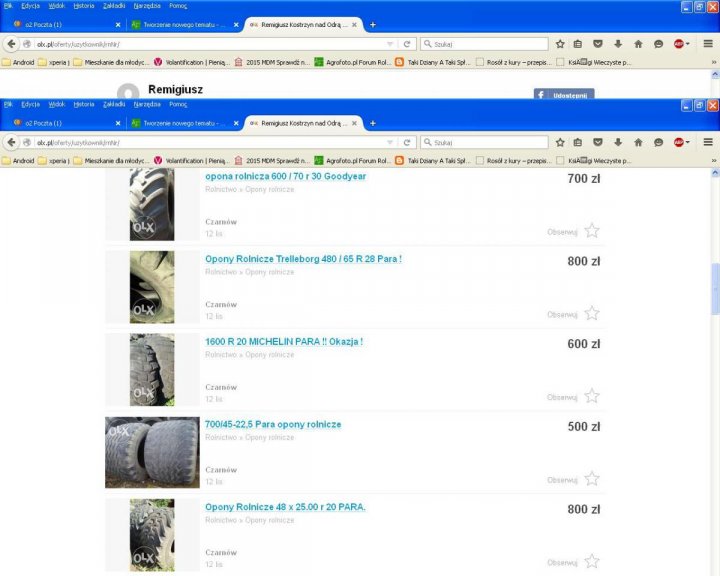The image size is (720, 576).
Task: Expand bookmarks overflow chevron in lower bookmarks bar
Action: [713, 160]
